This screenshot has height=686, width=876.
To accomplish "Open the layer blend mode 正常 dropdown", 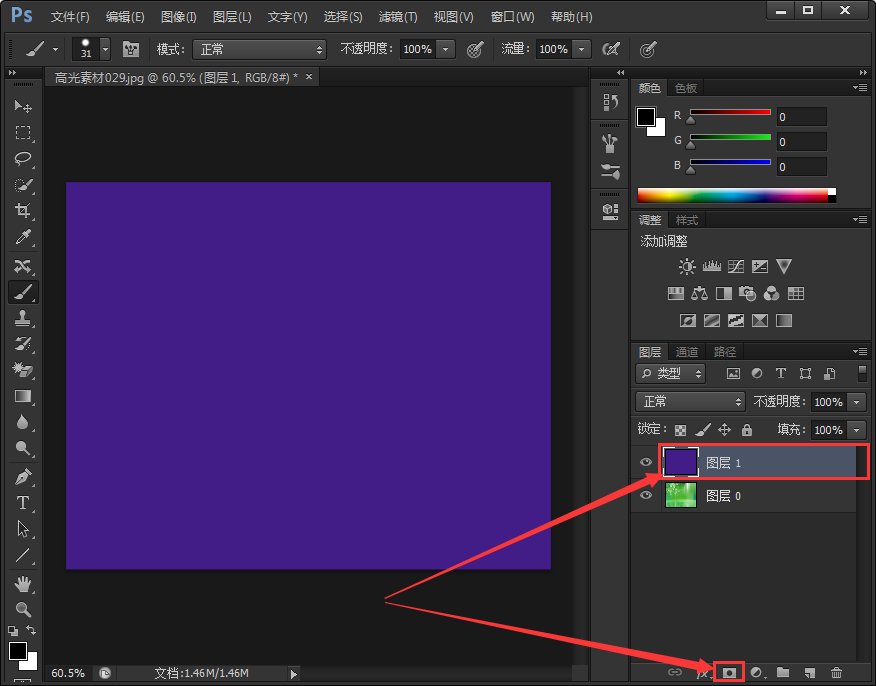I will (691, 401).
